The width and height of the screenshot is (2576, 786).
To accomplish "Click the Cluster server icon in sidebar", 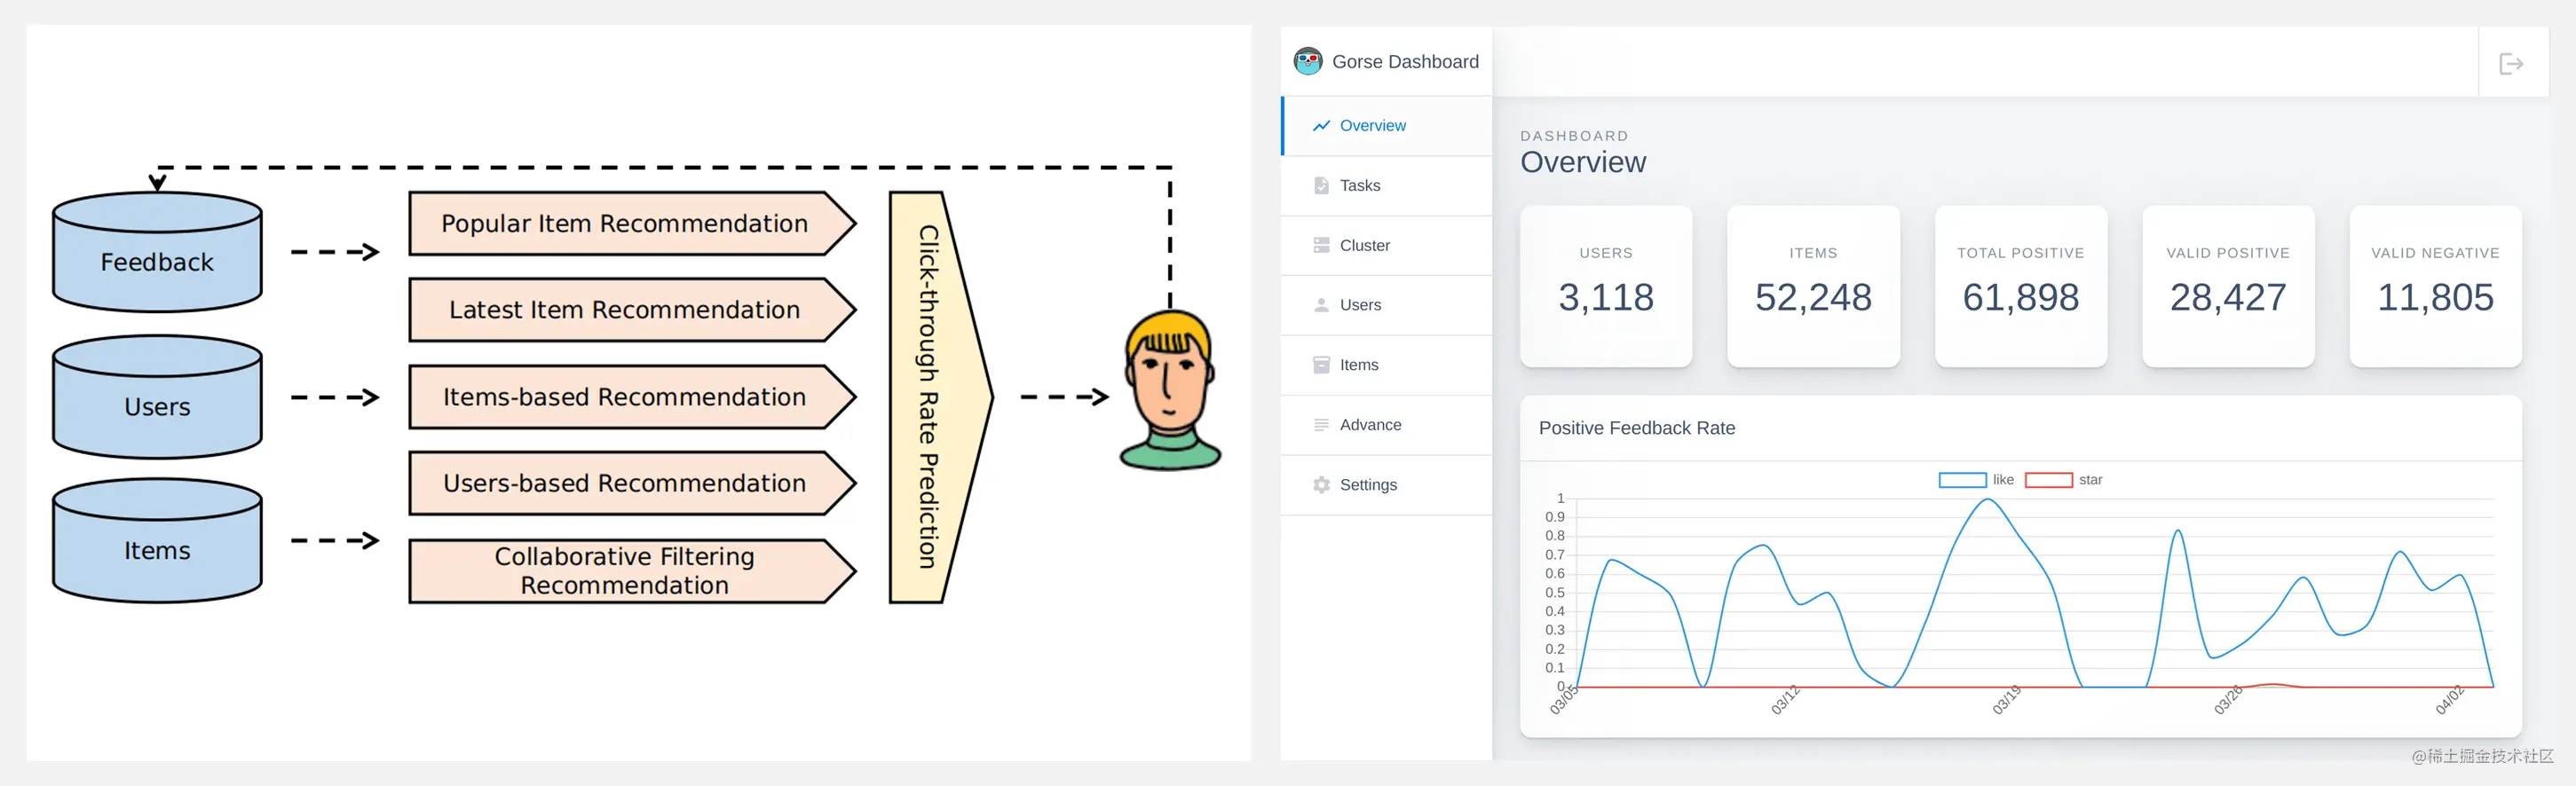I will click(x=1321, y=246).
